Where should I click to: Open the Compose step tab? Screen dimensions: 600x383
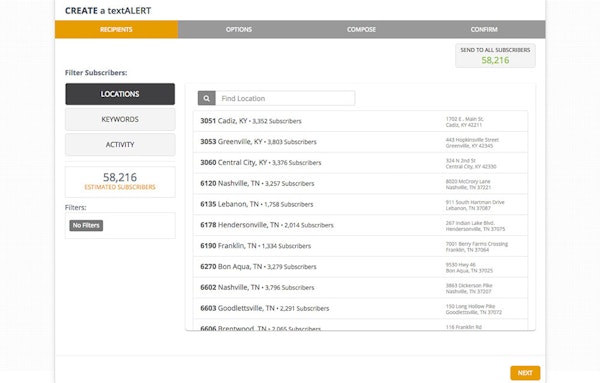coord(361,29)
